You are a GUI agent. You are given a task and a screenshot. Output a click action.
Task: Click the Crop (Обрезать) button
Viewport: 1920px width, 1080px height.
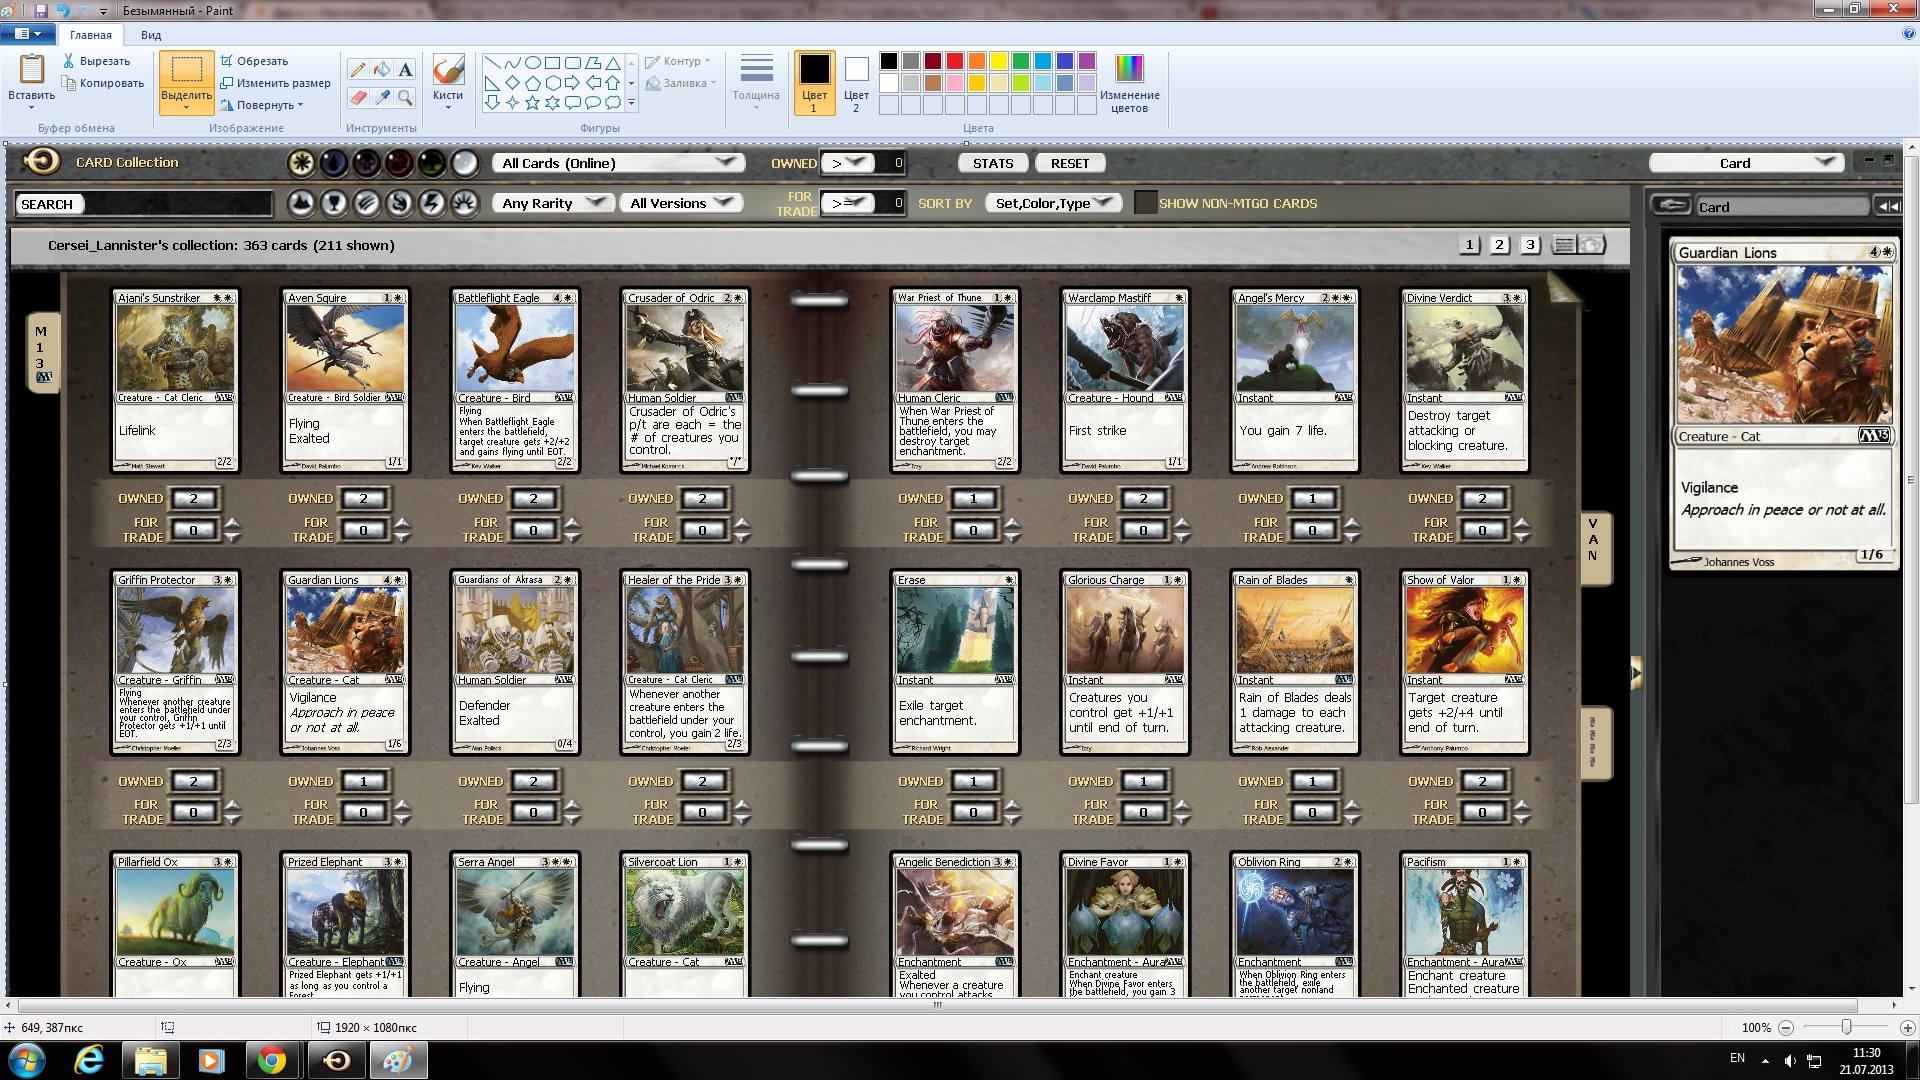254,61
